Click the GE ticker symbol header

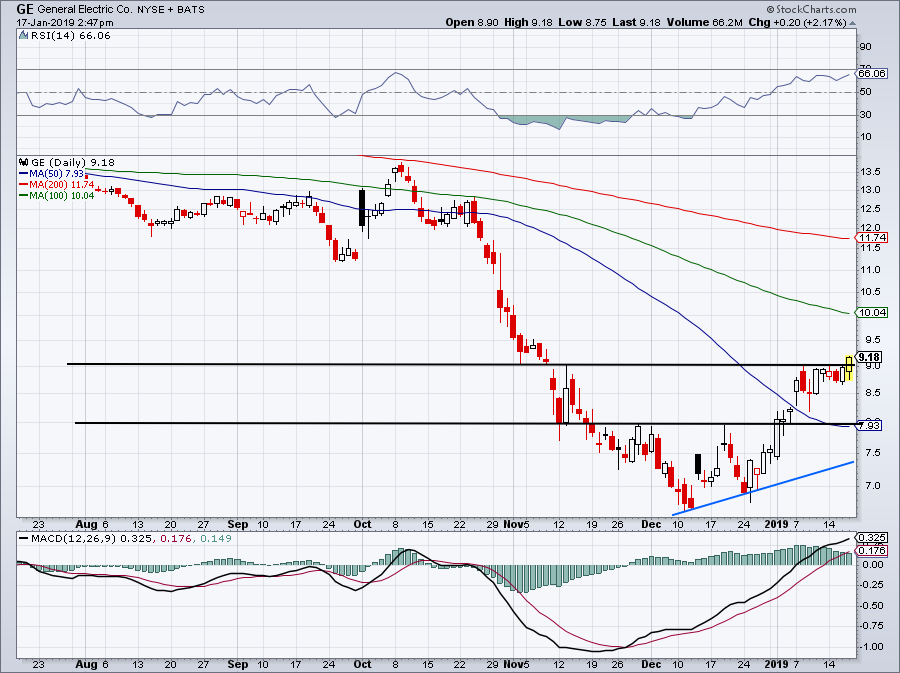(x=26, y=10)
